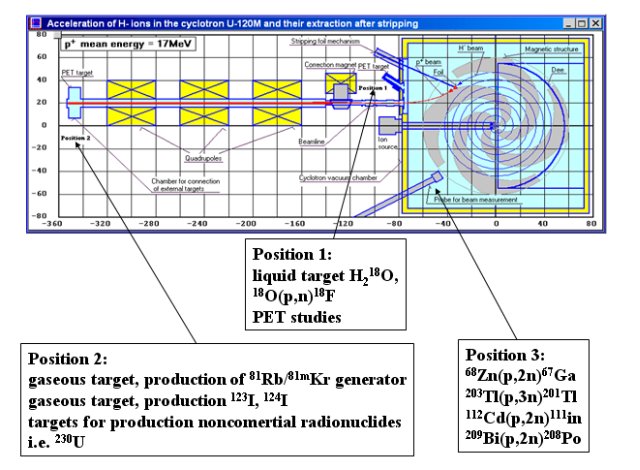
Task: Click the application icon in the title bar
Action: [x=36, y=23]
